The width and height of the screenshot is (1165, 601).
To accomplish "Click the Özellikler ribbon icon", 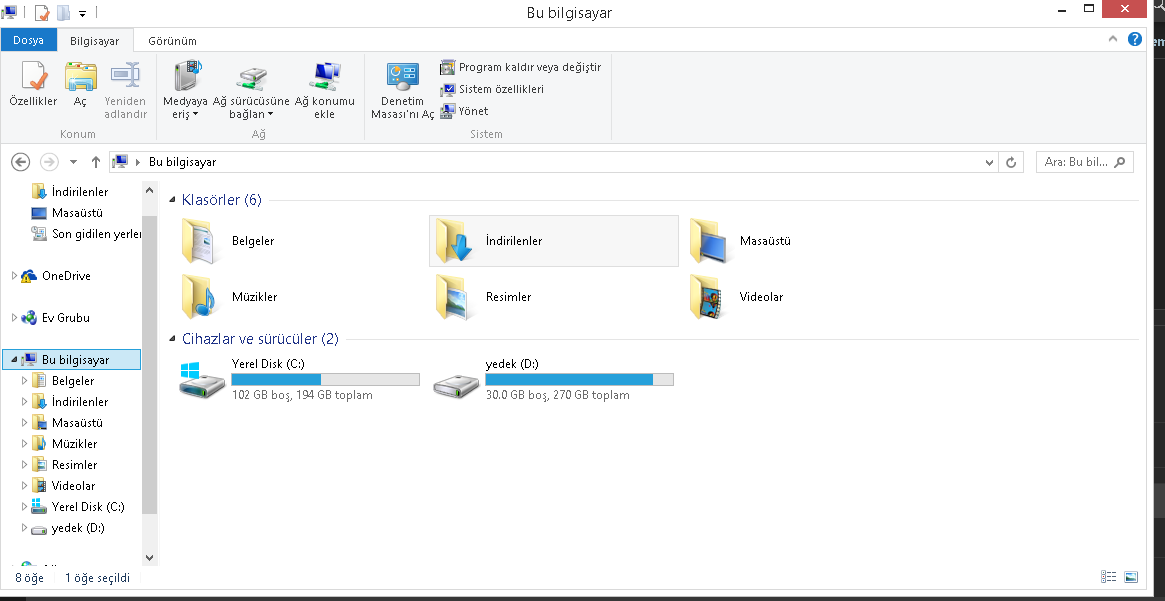I will point(33,76).
